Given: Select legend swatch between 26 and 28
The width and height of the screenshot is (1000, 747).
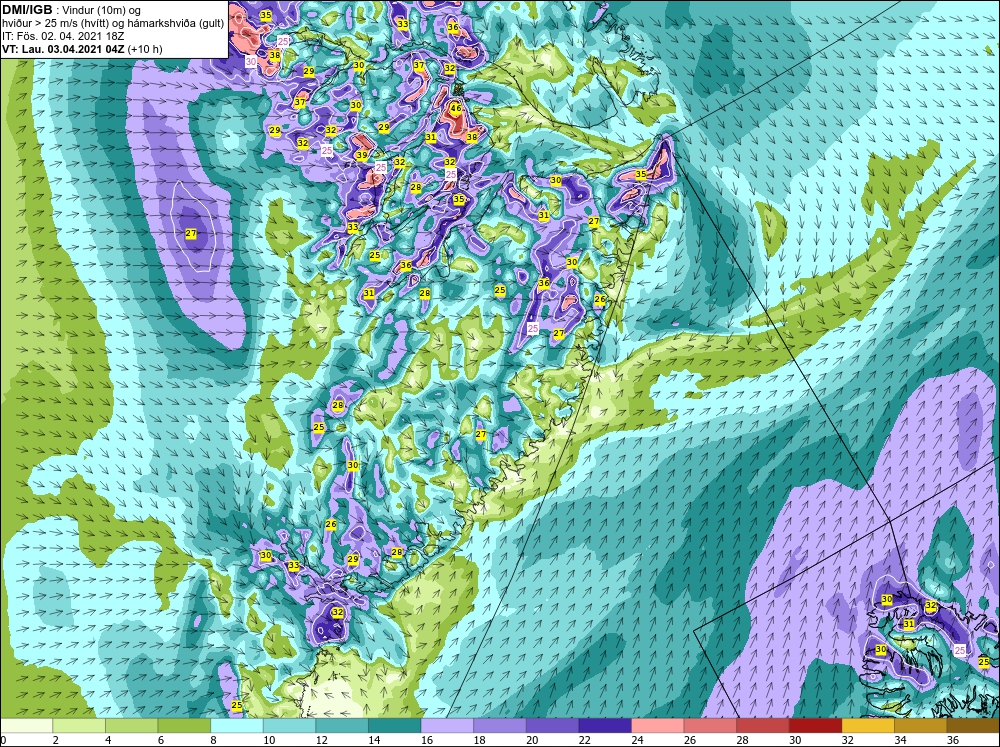Looking at the screenshot, I should pos(710,726).
